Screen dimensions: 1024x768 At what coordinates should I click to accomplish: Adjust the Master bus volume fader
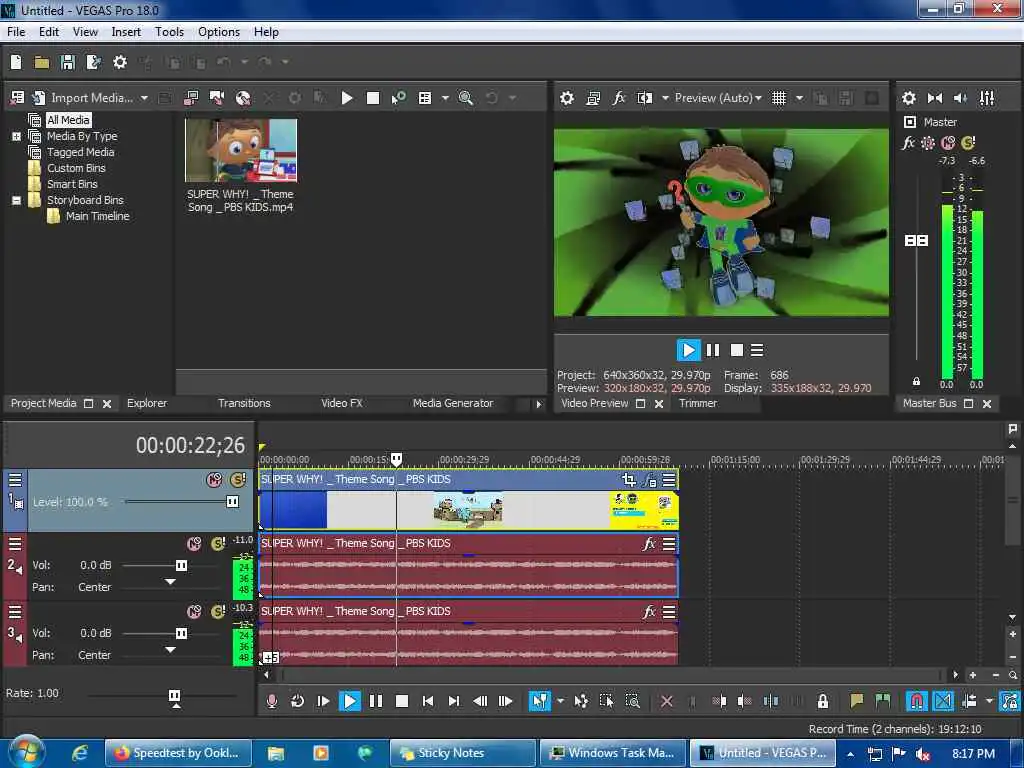click(x=916, y=241)
